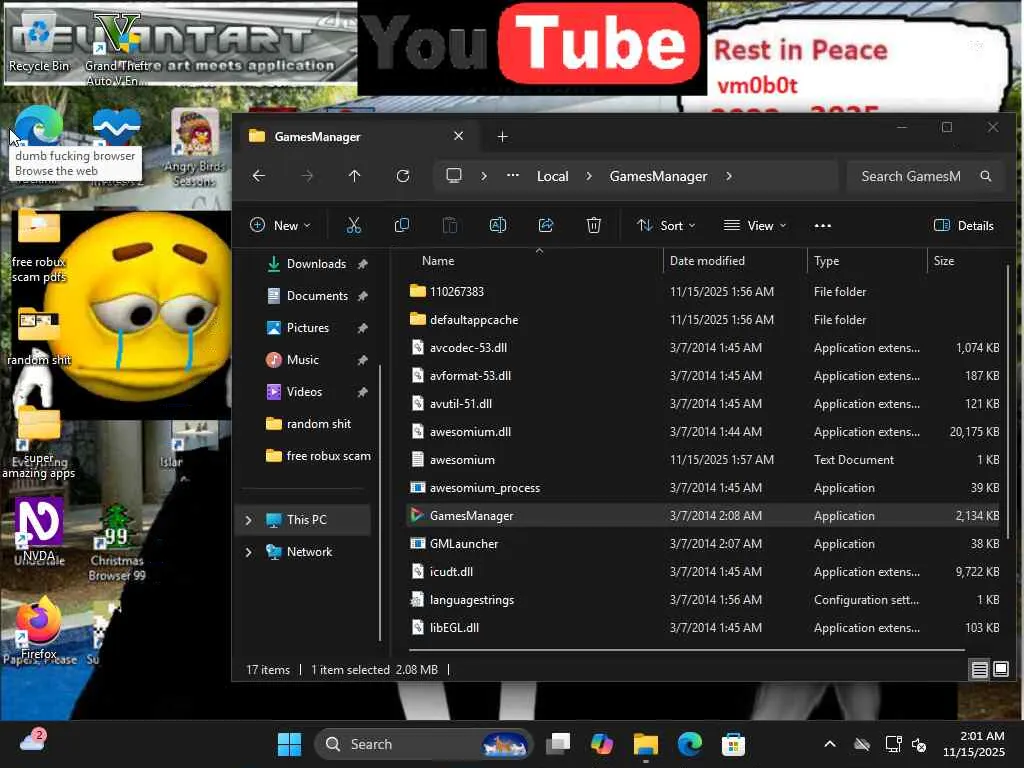
Task: Expand the This PC tree node
Action: tap(248, 520)
